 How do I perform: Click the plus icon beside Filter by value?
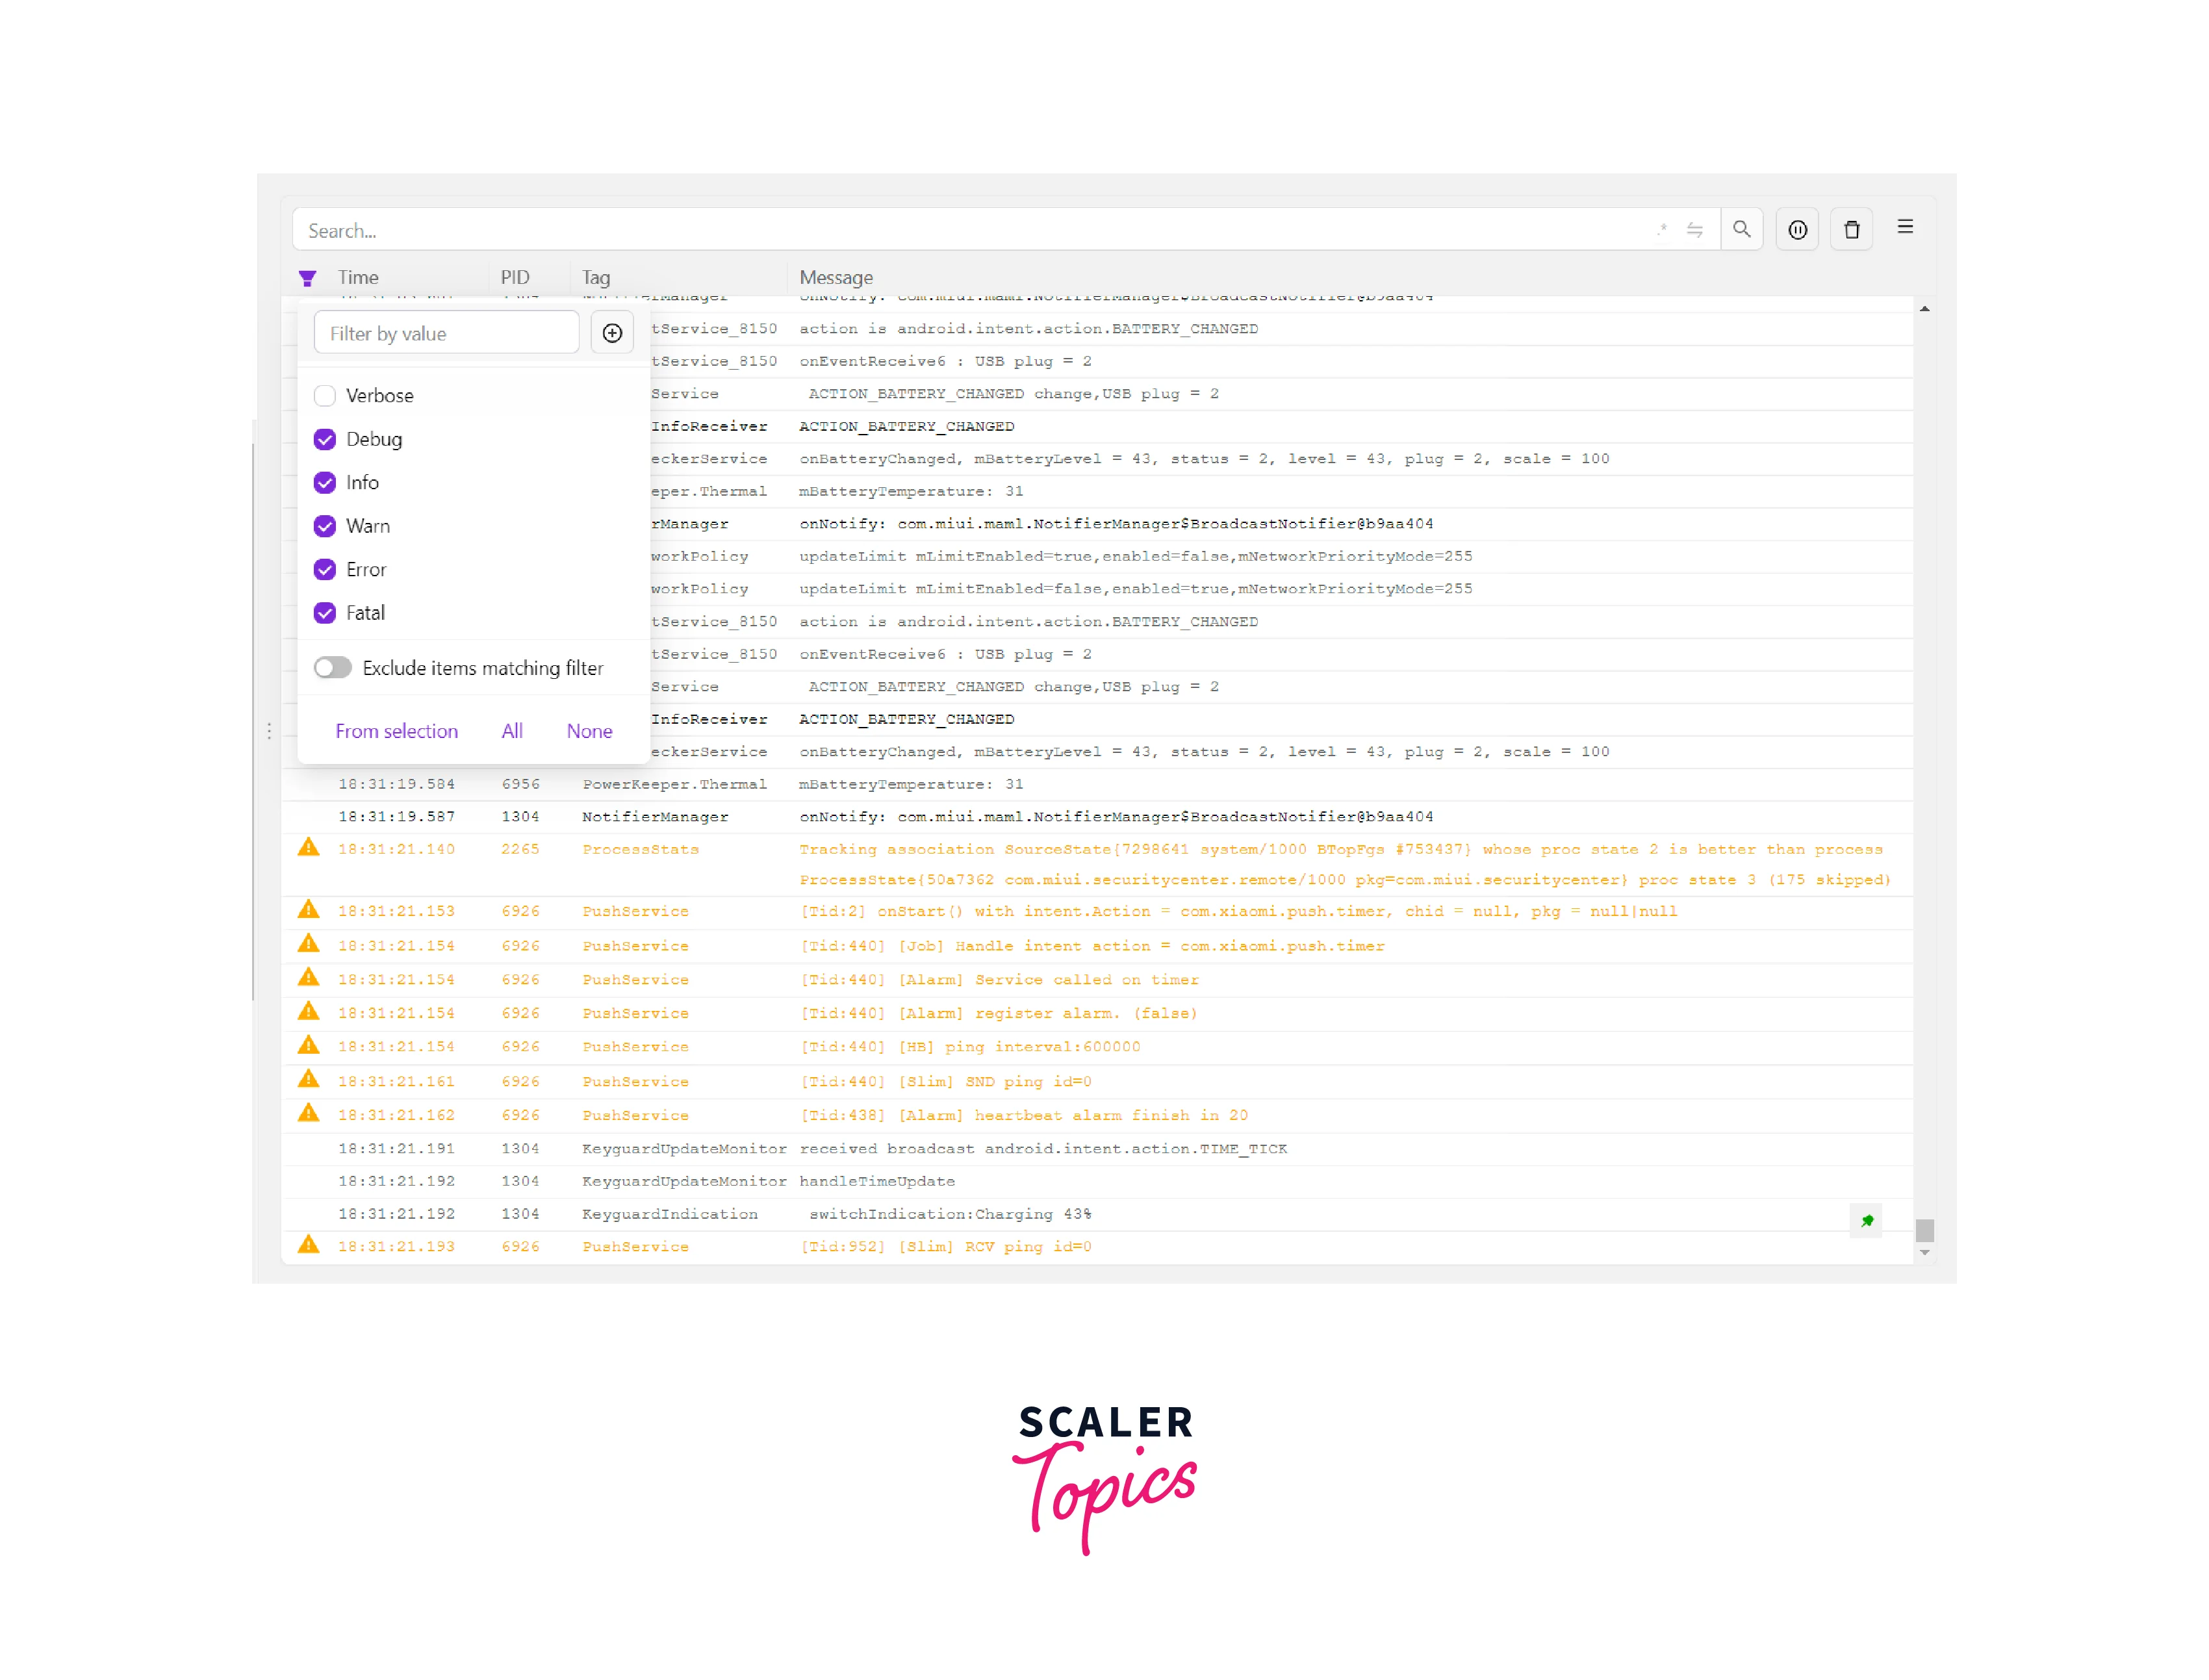[x=612, y=333]
